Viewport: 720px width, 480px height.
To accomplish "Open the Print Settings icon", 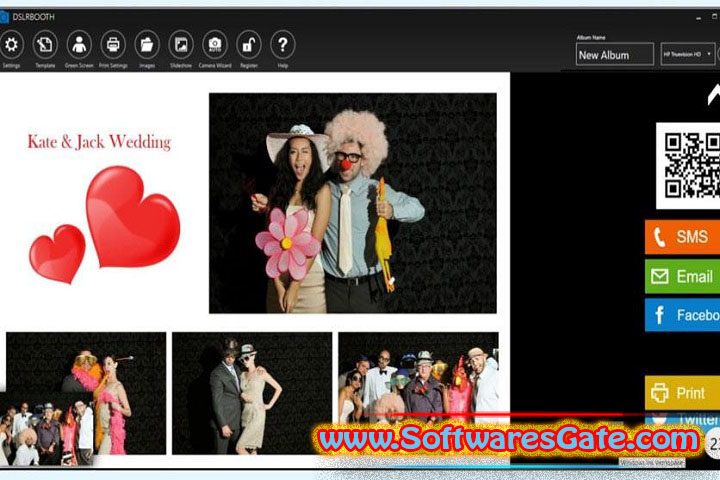I will tap(113, 45).
